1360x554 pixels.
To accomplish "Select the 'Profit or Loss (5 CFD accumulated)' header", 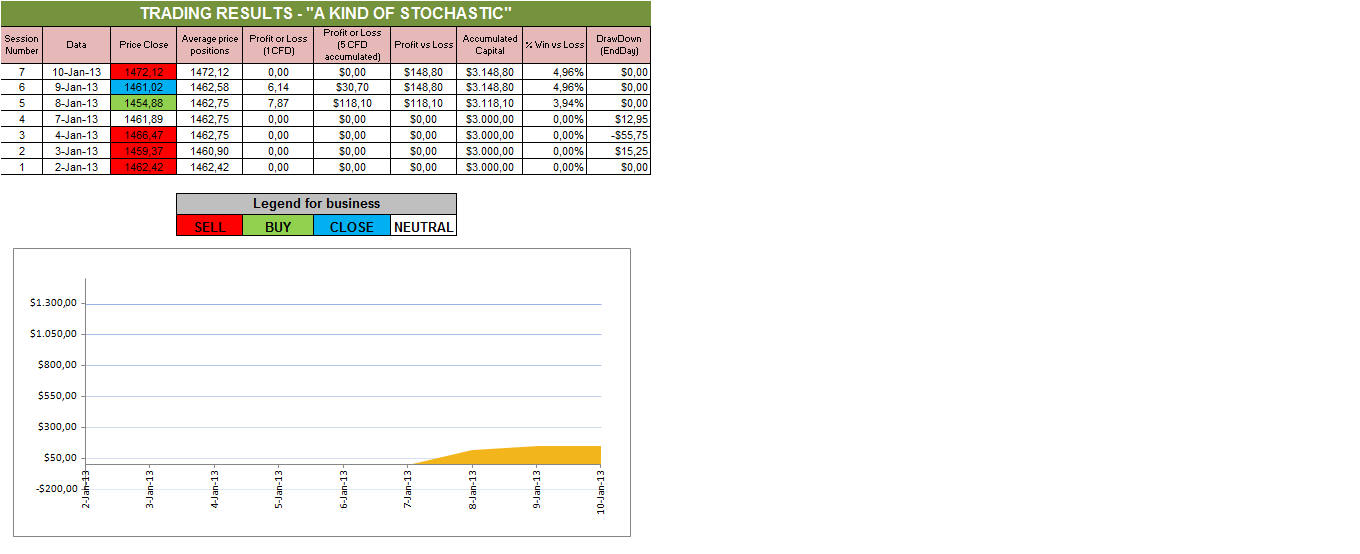I will 352,45.
